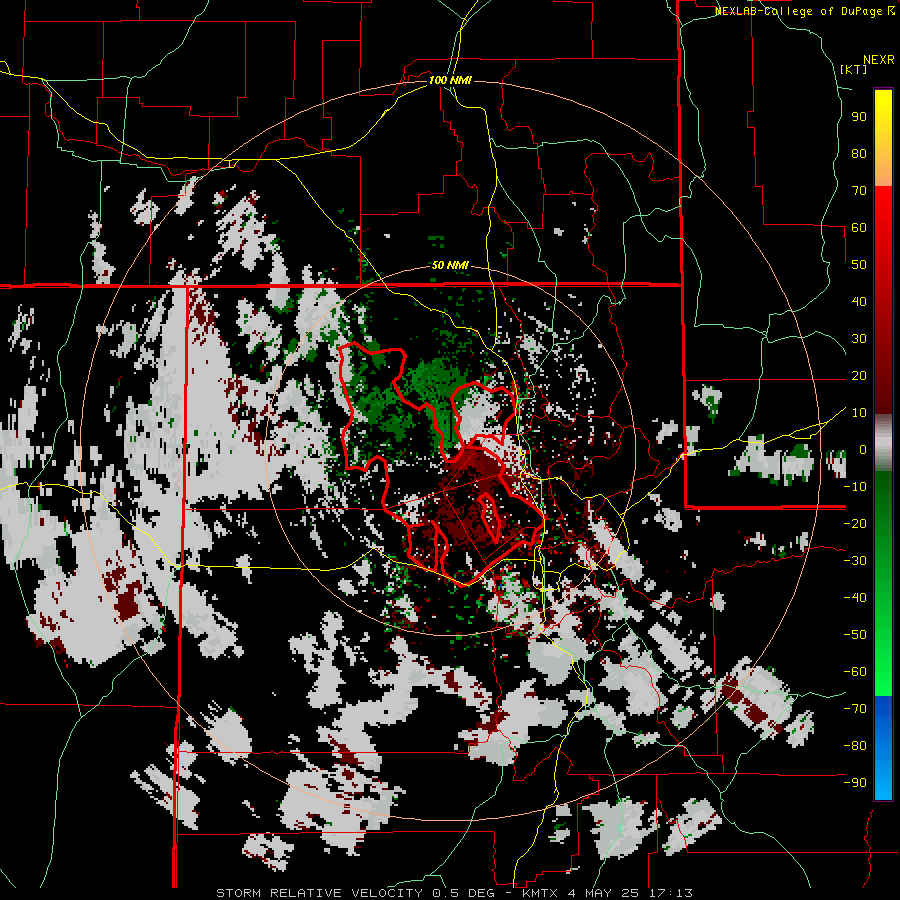Select the 50 value on velocity scale
900x900 pixels.
tap(859, 265)
